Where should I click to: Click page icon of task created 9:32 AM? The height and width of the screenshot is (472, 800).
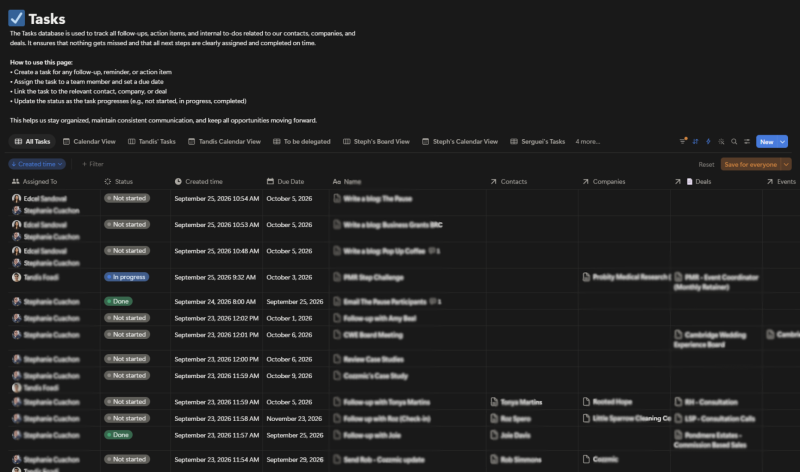(x=337, y=277)
